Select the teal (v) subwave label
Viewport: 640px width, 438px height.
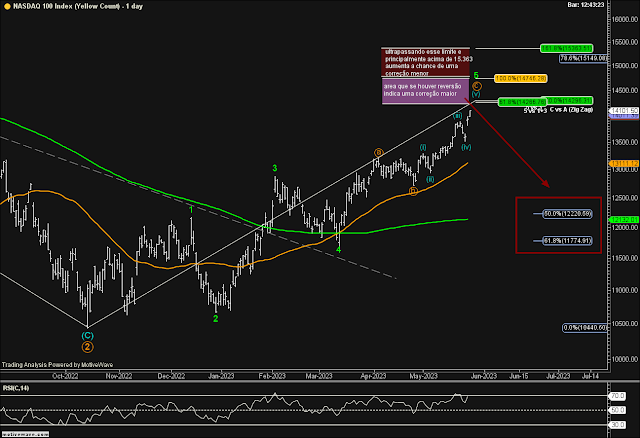click(x=476, y=94)
